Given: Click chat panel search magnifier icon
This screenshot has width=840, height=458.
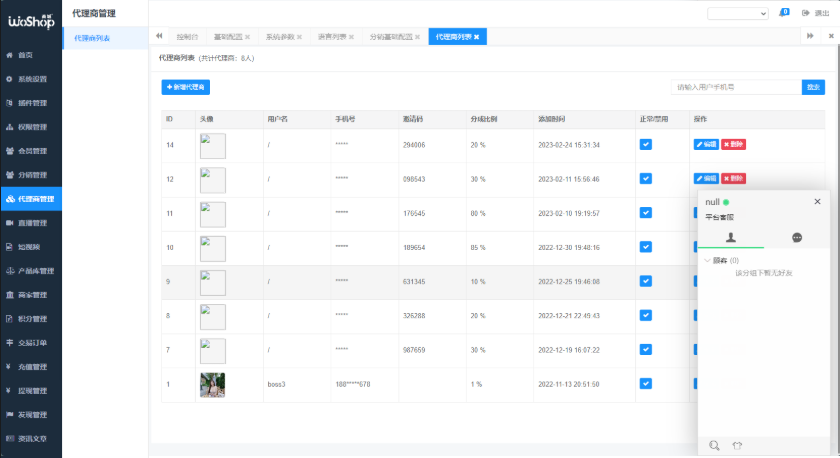Looking at the screenshot, I should (714, 446).
